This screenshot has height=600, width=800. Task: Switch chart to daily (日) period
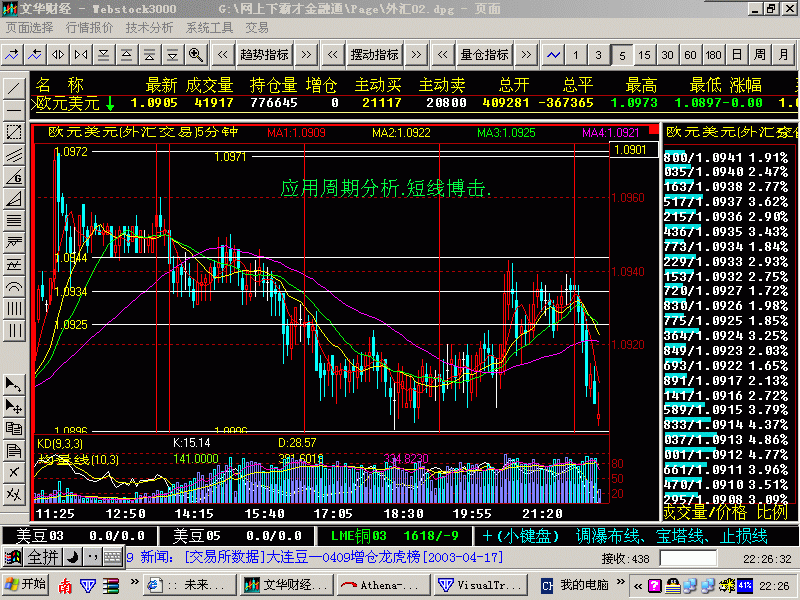point(737,54)
